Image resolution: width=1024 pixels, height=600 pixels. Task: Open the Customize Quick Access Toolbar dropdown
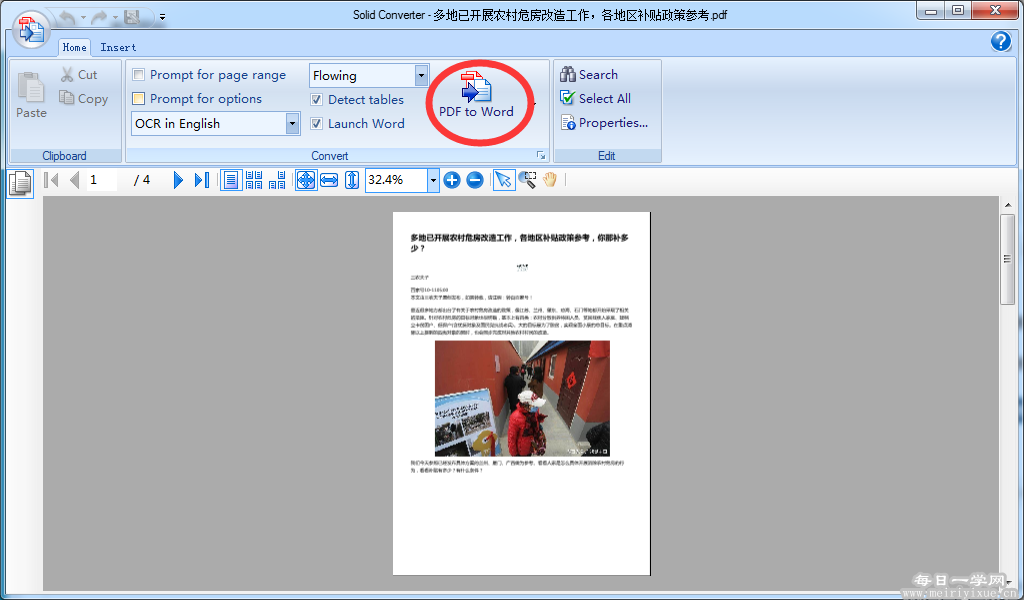tap(162, 17)
